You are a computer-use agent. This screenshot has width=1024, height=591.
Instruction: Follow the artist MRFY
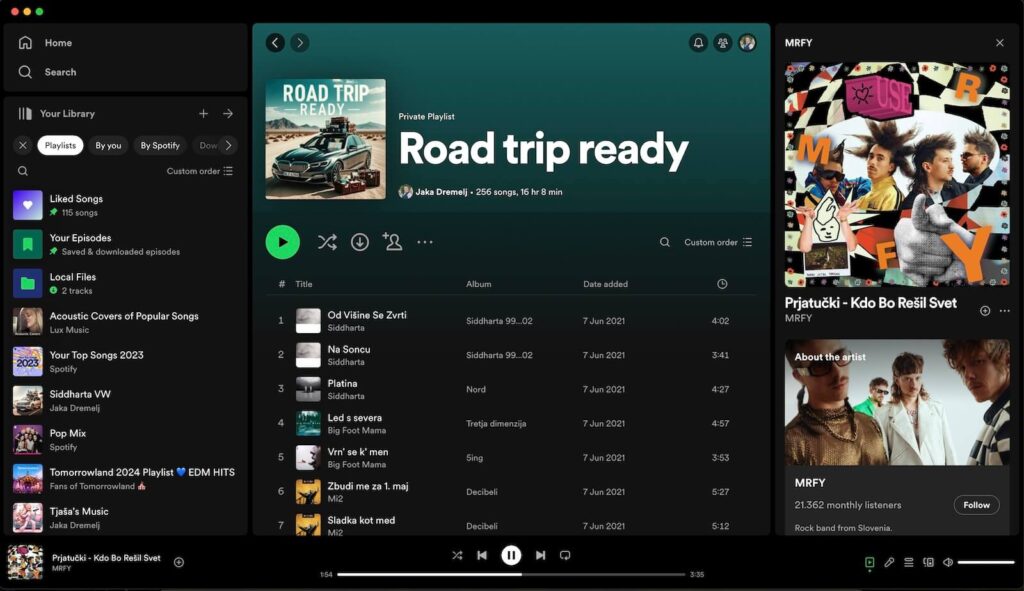pyautogui.click(x=976, y=505)
